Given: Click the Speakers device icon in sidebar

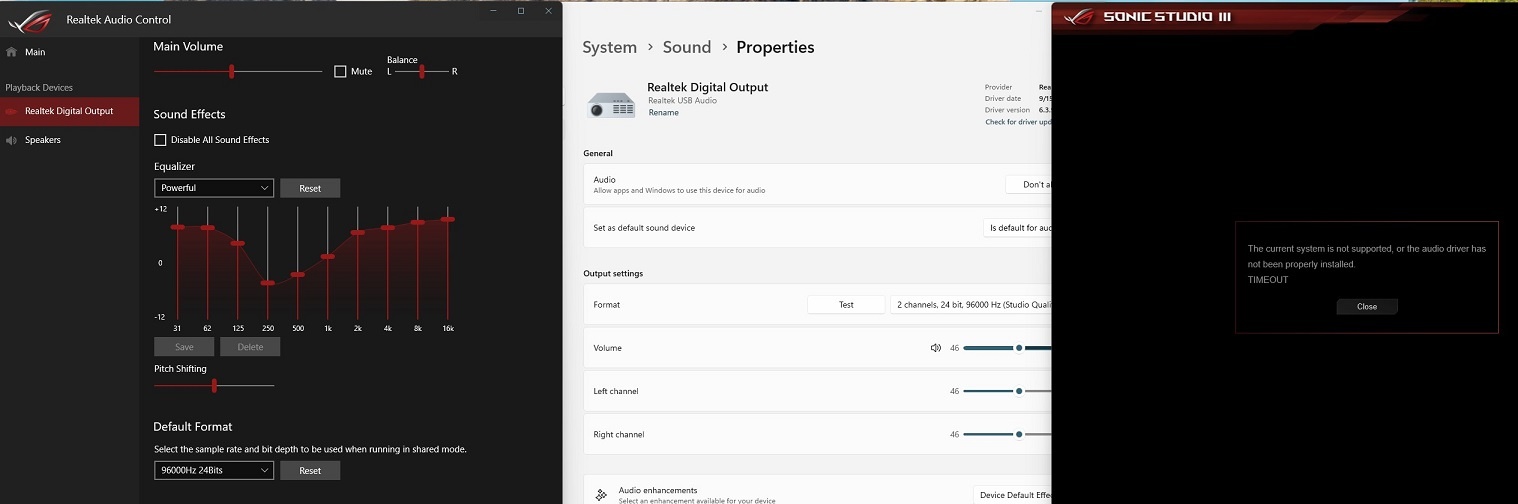Looking at the screenshot, I should 11,140.
